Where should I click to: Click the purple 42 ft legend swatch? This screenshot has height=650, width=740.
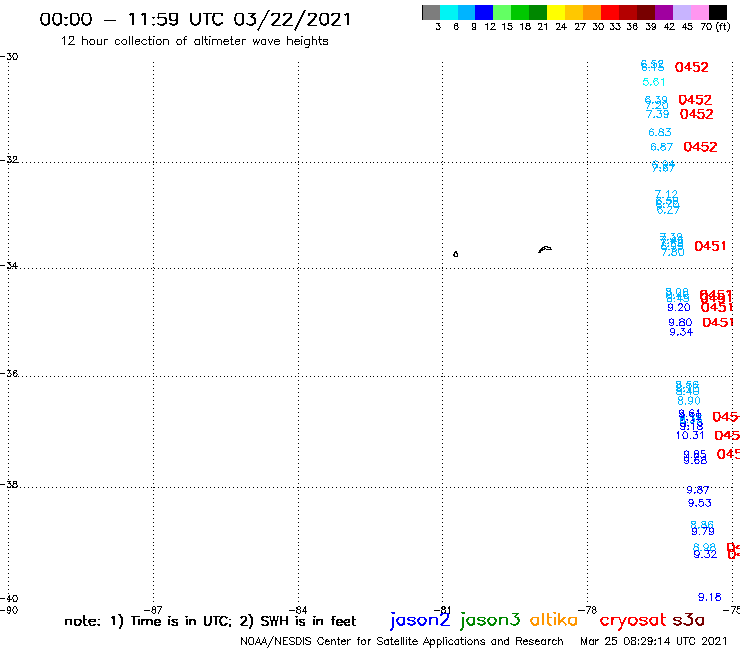coord(664,12)
